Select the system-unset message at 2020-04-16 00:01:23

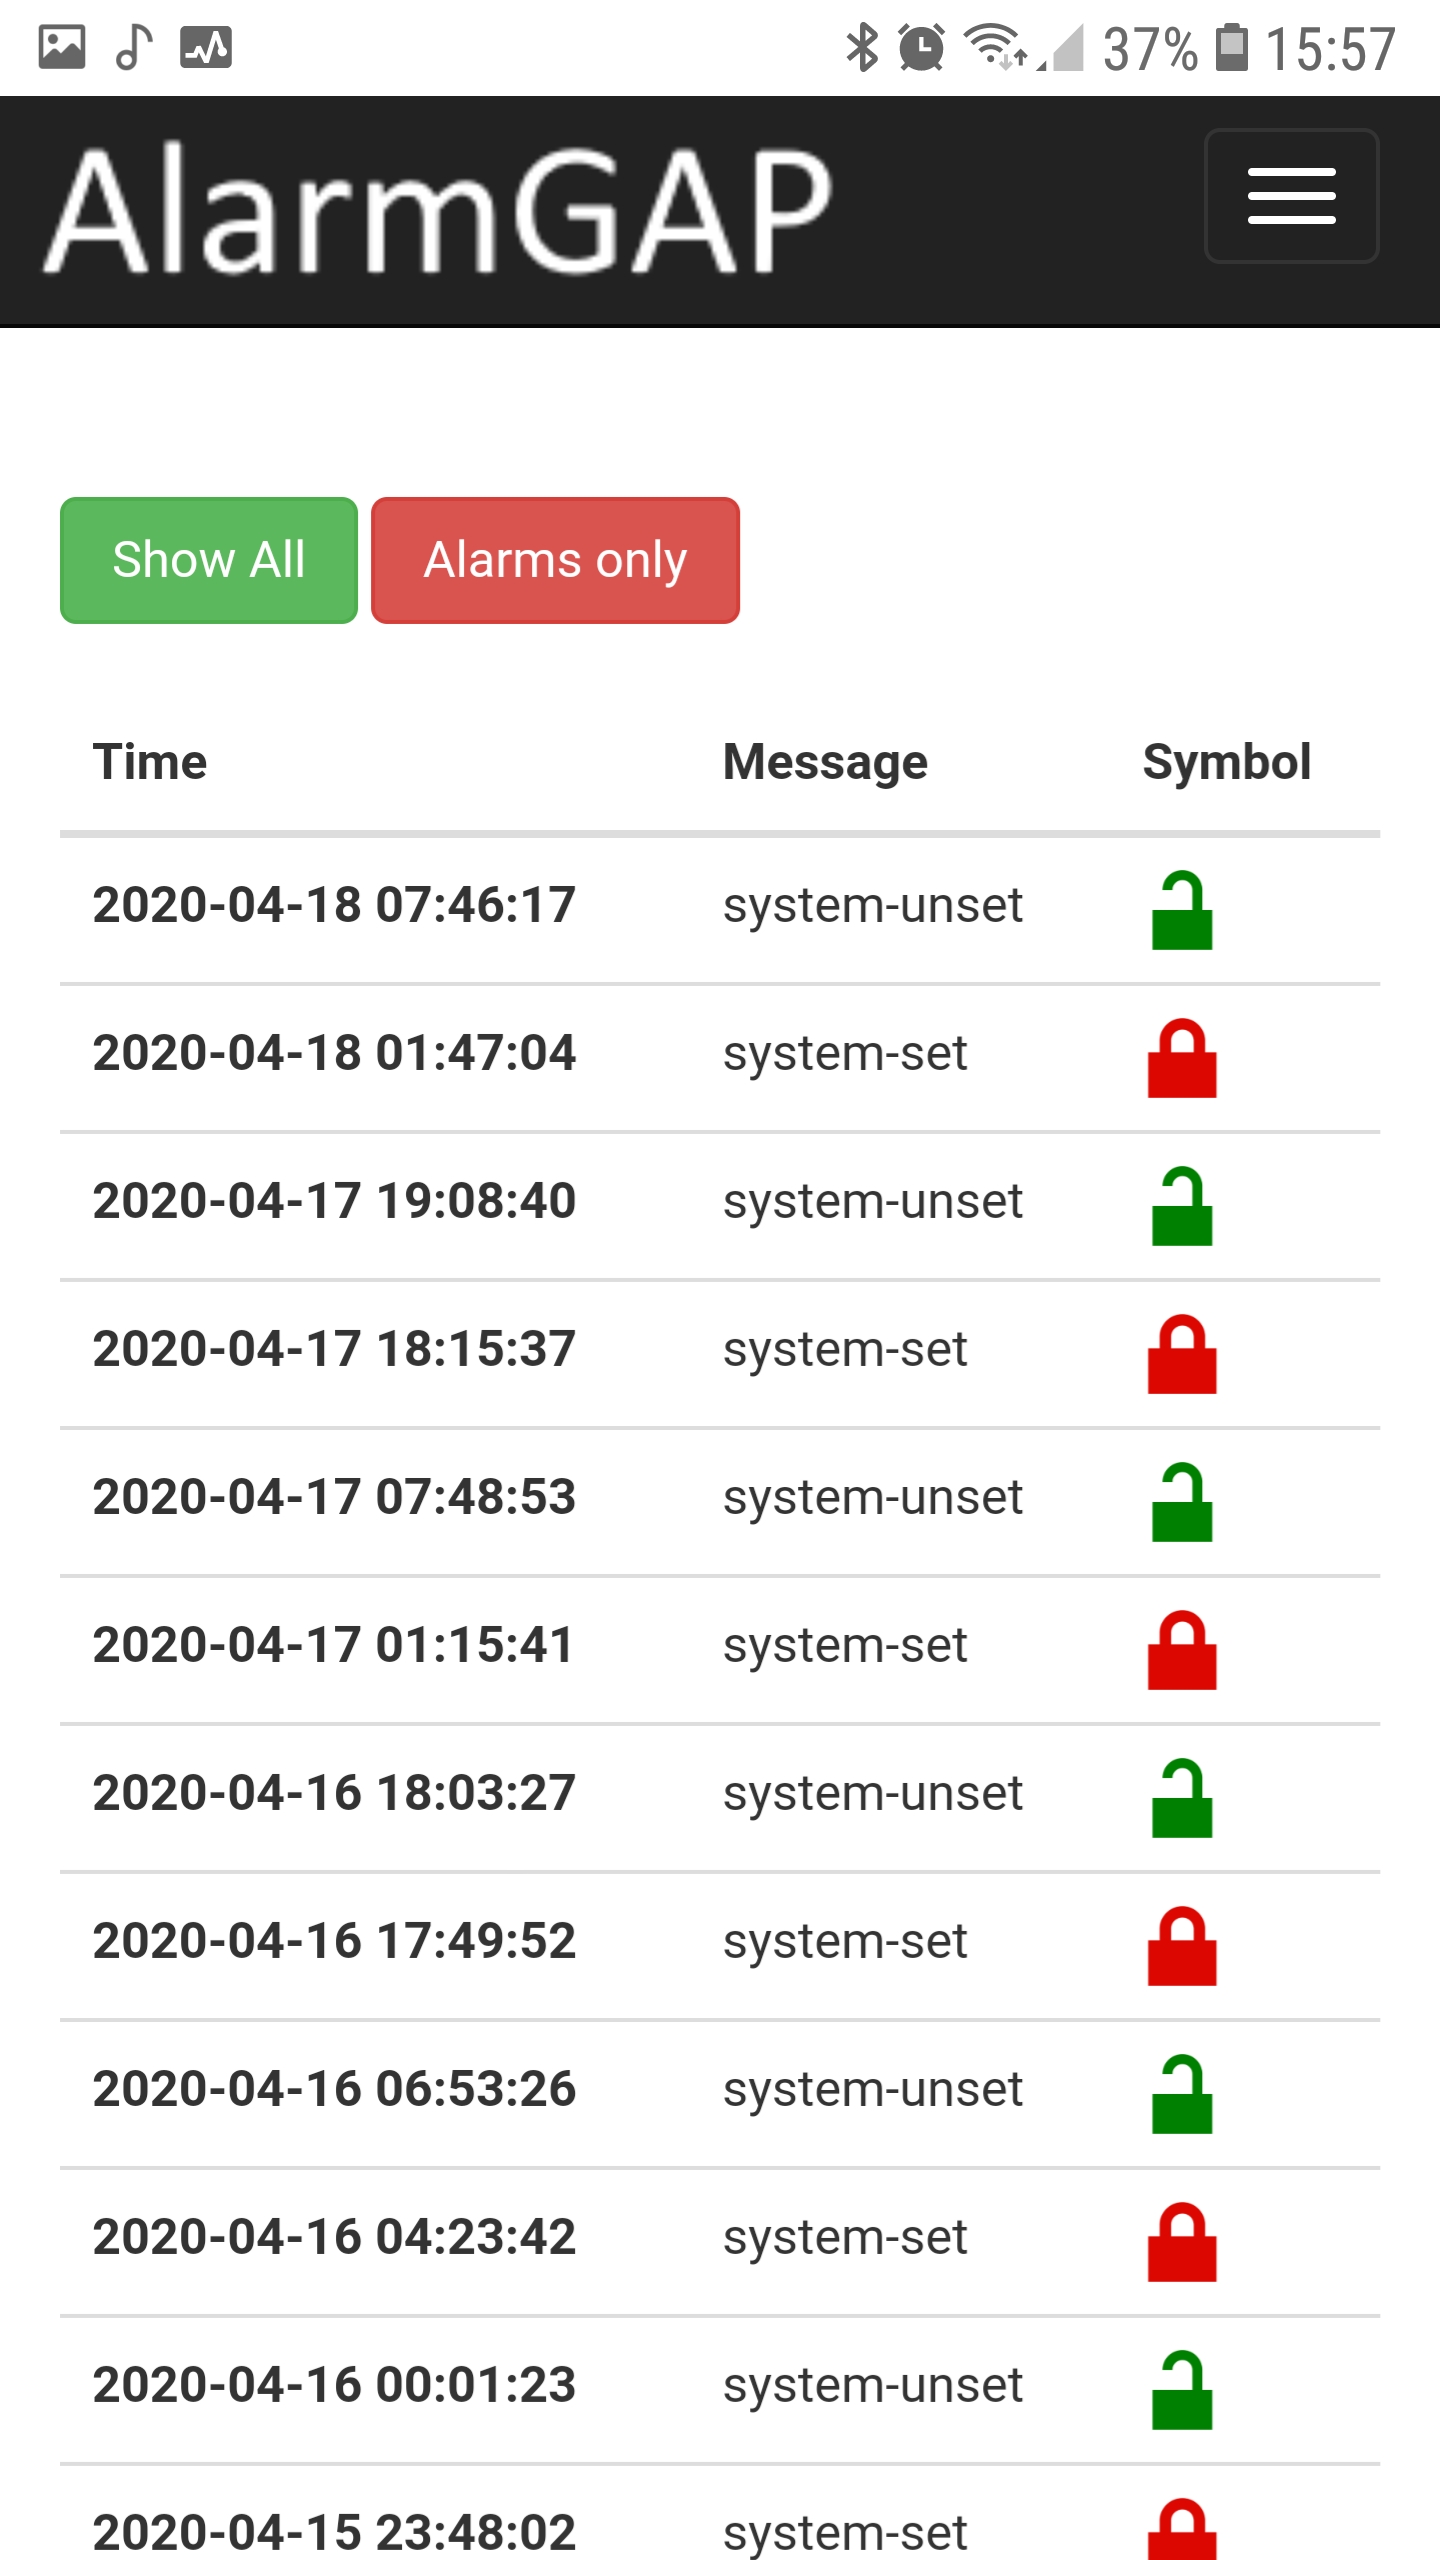pos(873,2385)
